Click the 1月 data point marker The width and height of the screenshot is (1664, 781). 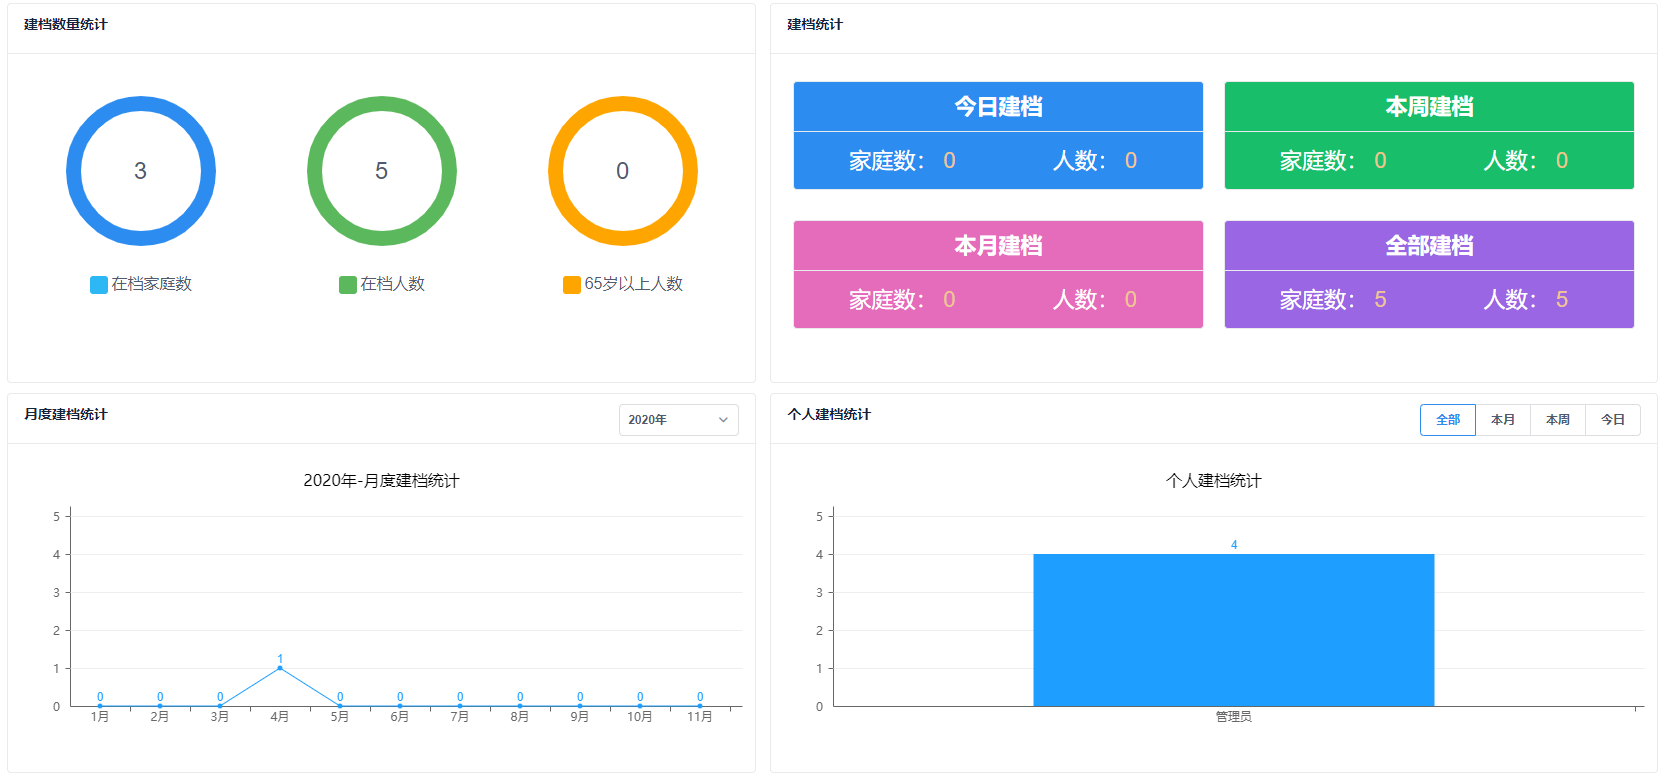(100, 706)
